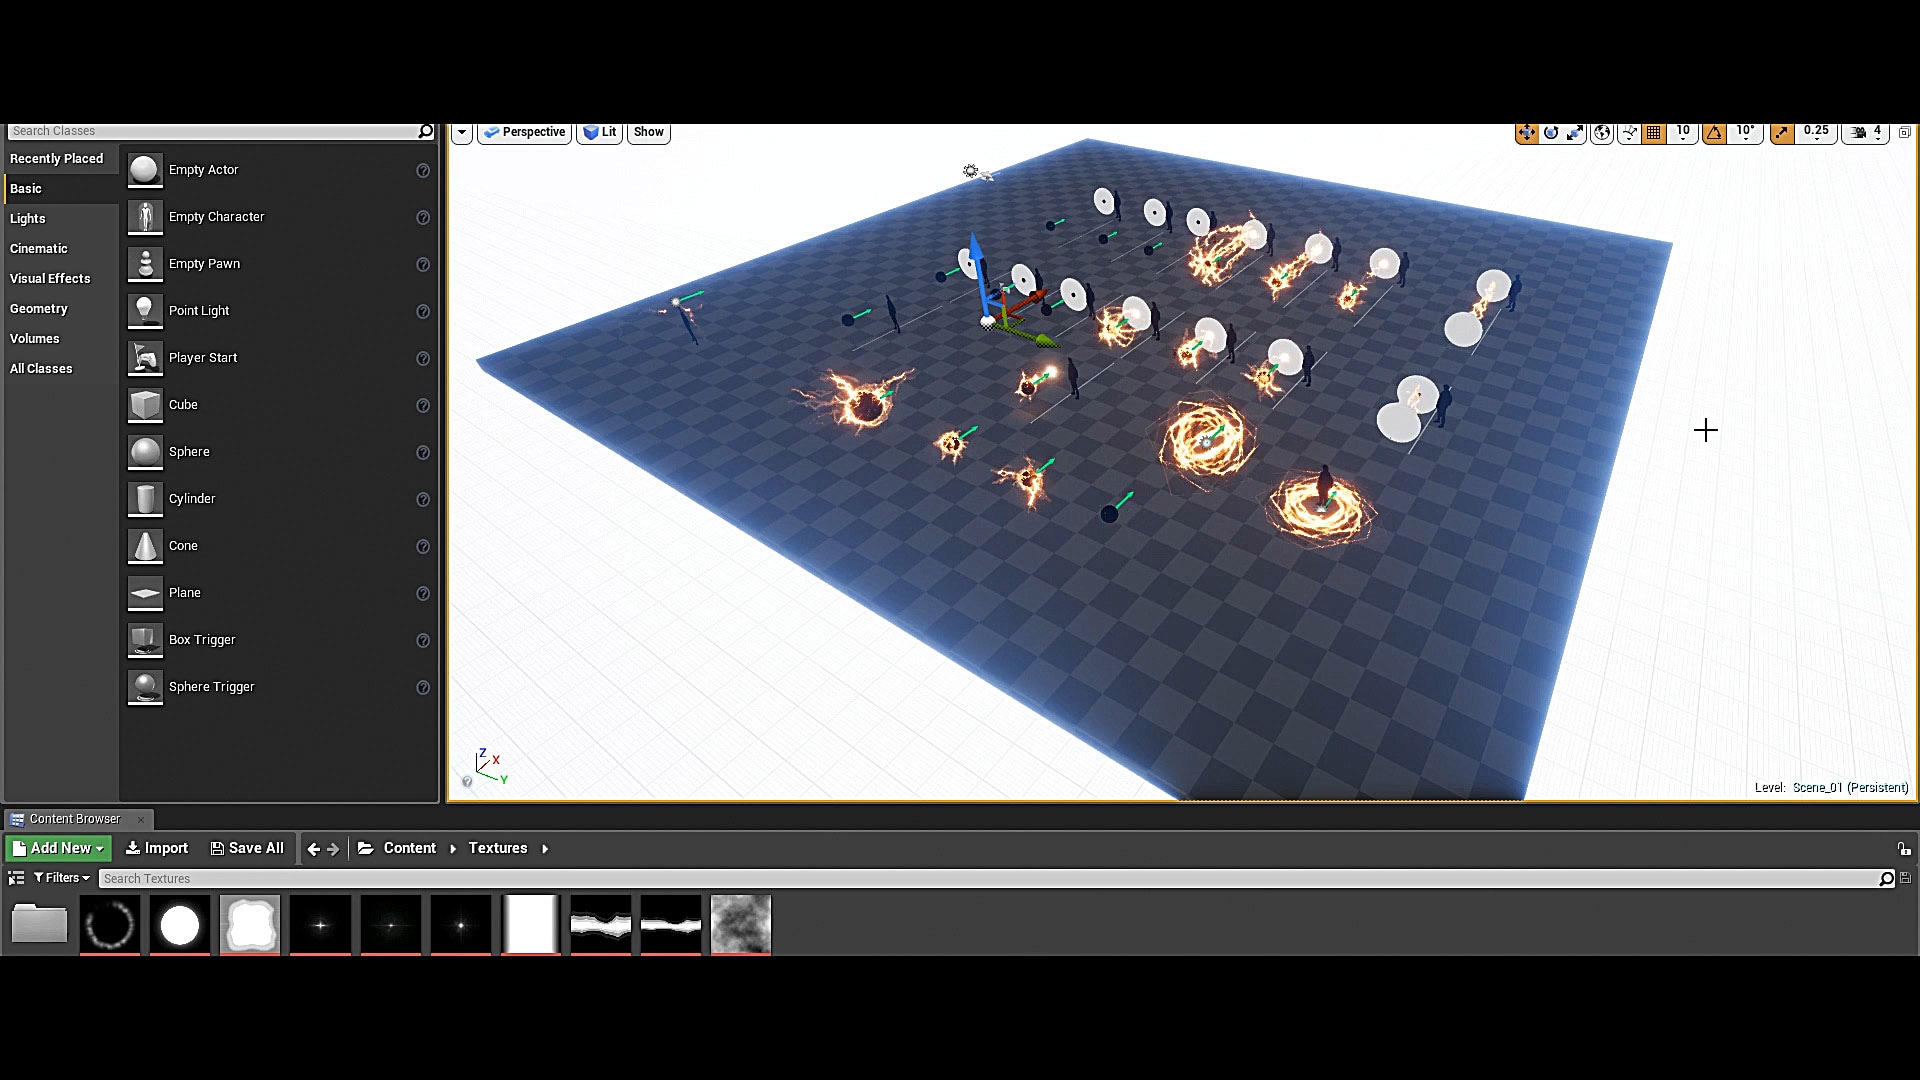Enable surface snapping icon in viewport toolbar
The height and width of the screenshot is (1080, 1920).
pos(1627,133)
